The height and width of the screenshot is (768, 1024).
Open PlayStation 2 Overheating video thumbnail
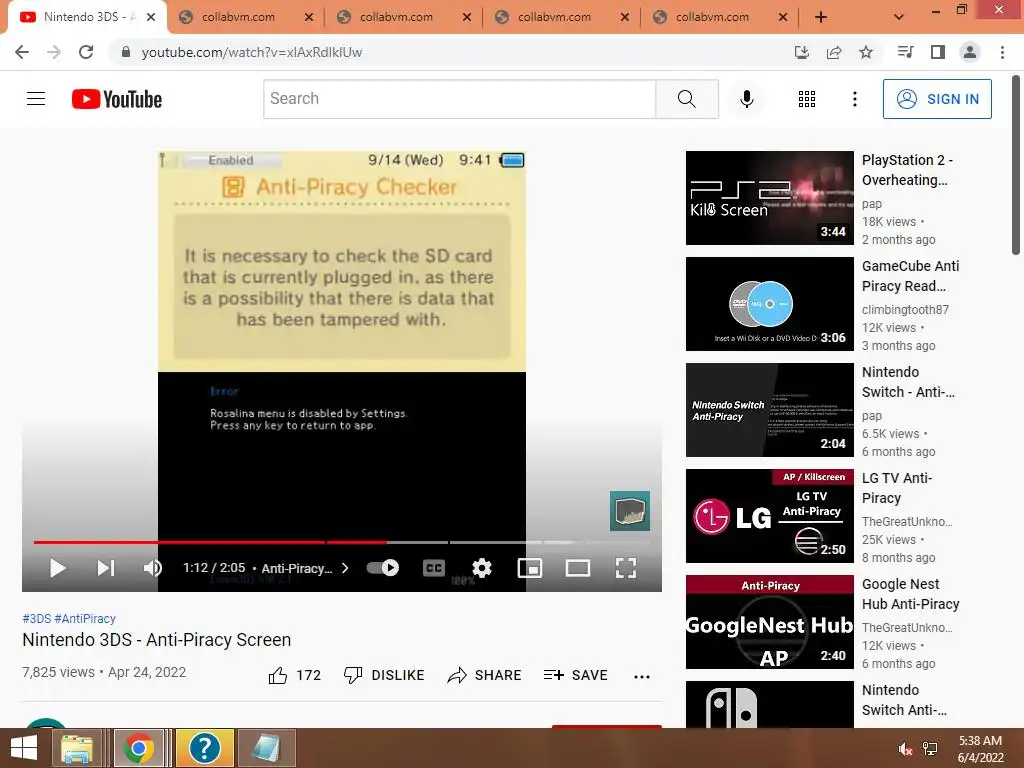[x=769, y=198]
